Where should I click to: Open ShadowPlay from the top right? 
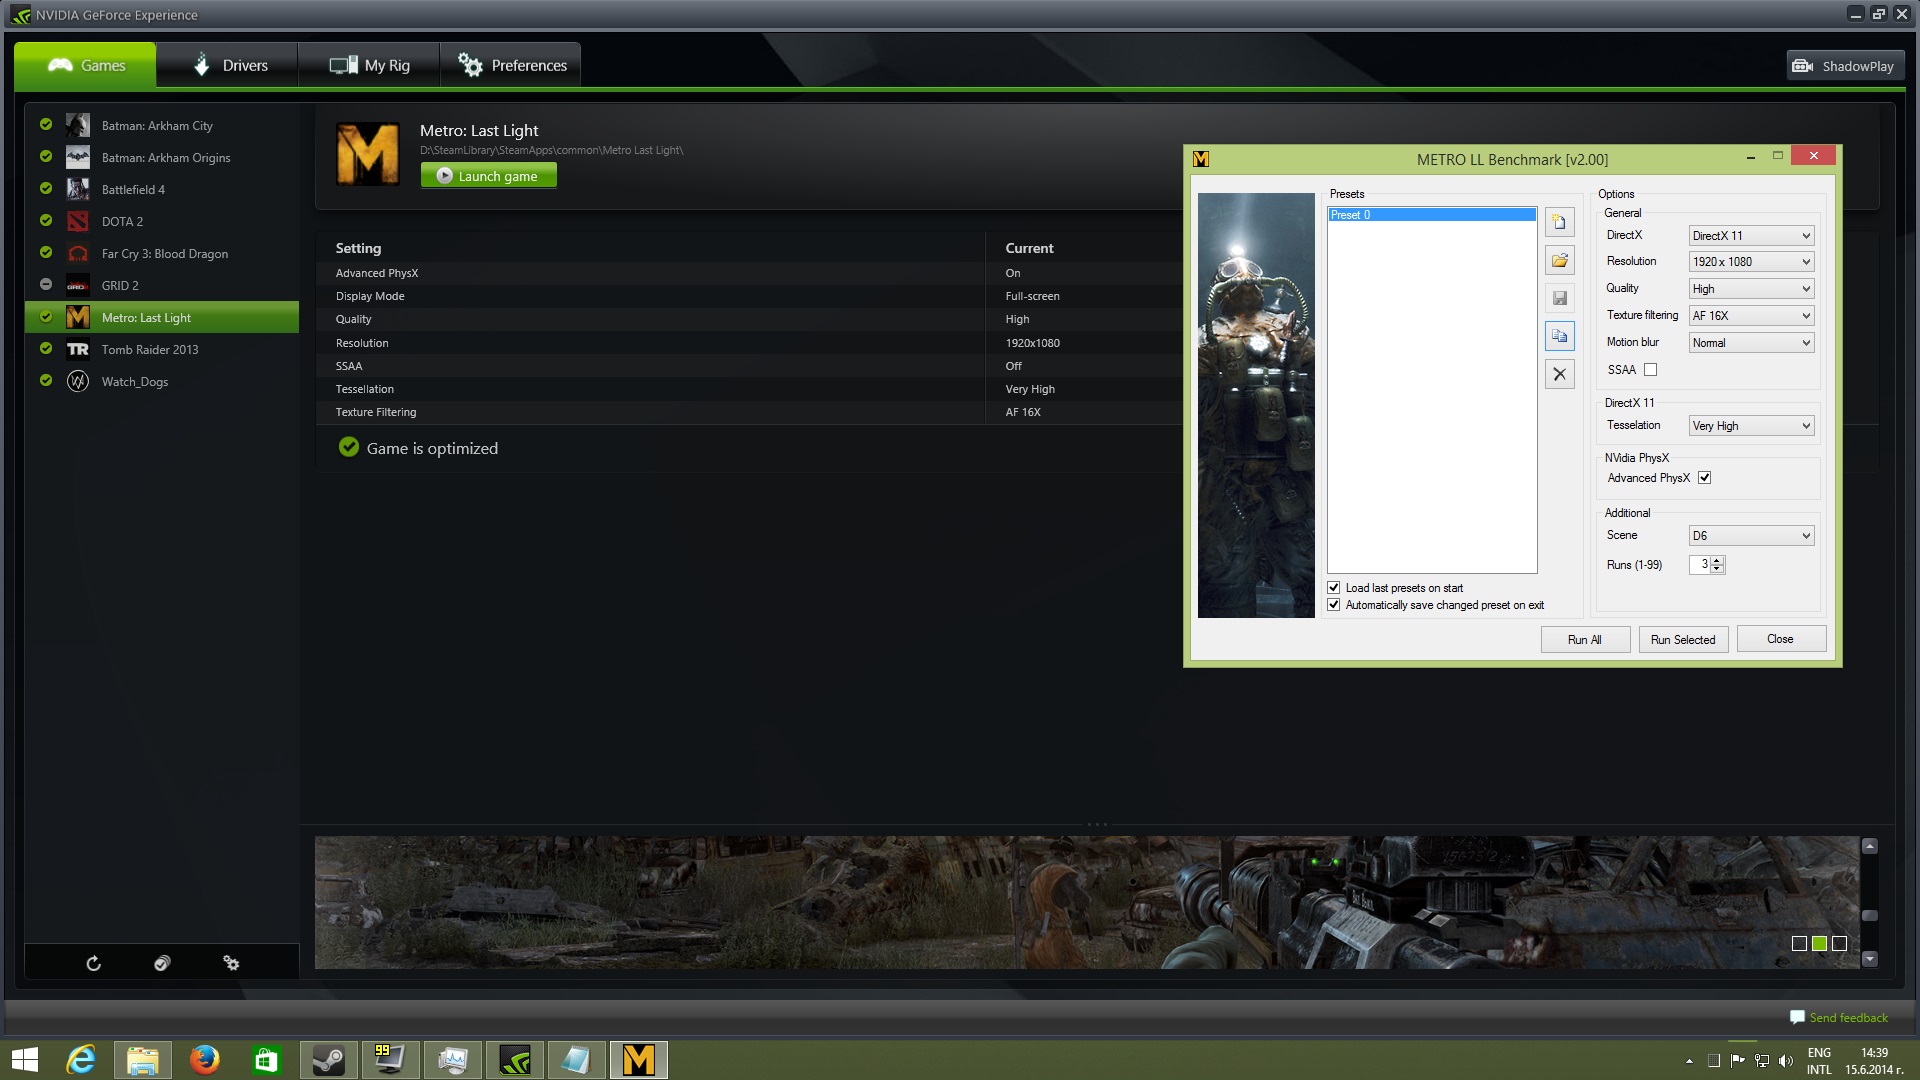[1844, 66]
